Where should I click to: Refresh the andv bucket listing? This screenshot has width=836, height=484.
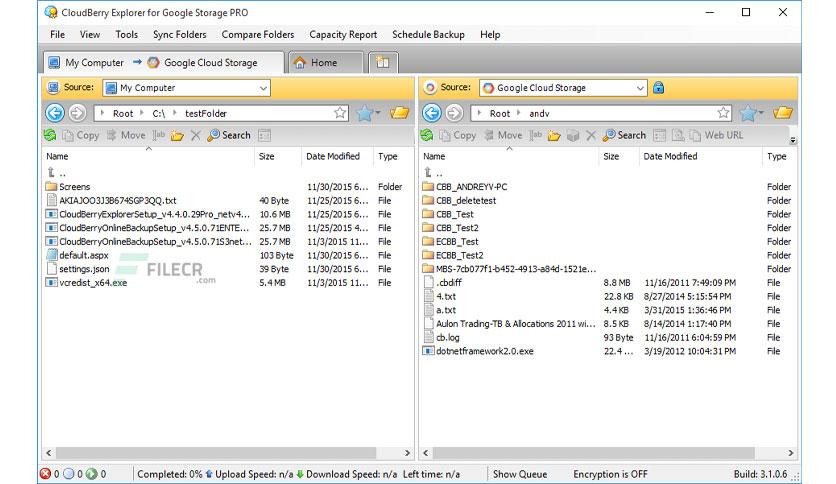[x=427, y=135]
